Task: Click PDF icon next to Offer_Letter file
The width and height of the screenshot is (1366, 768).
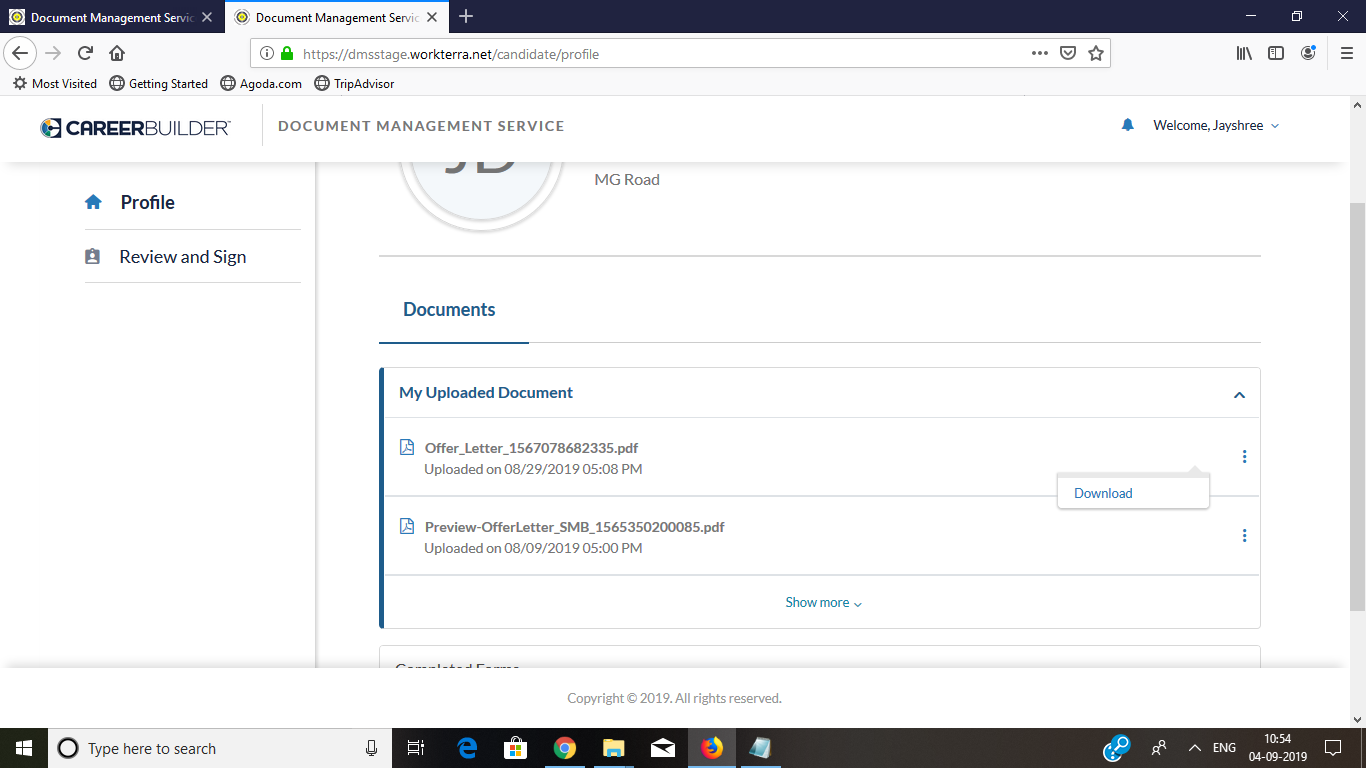Action: pyautogui.click(x=407, y=448)
